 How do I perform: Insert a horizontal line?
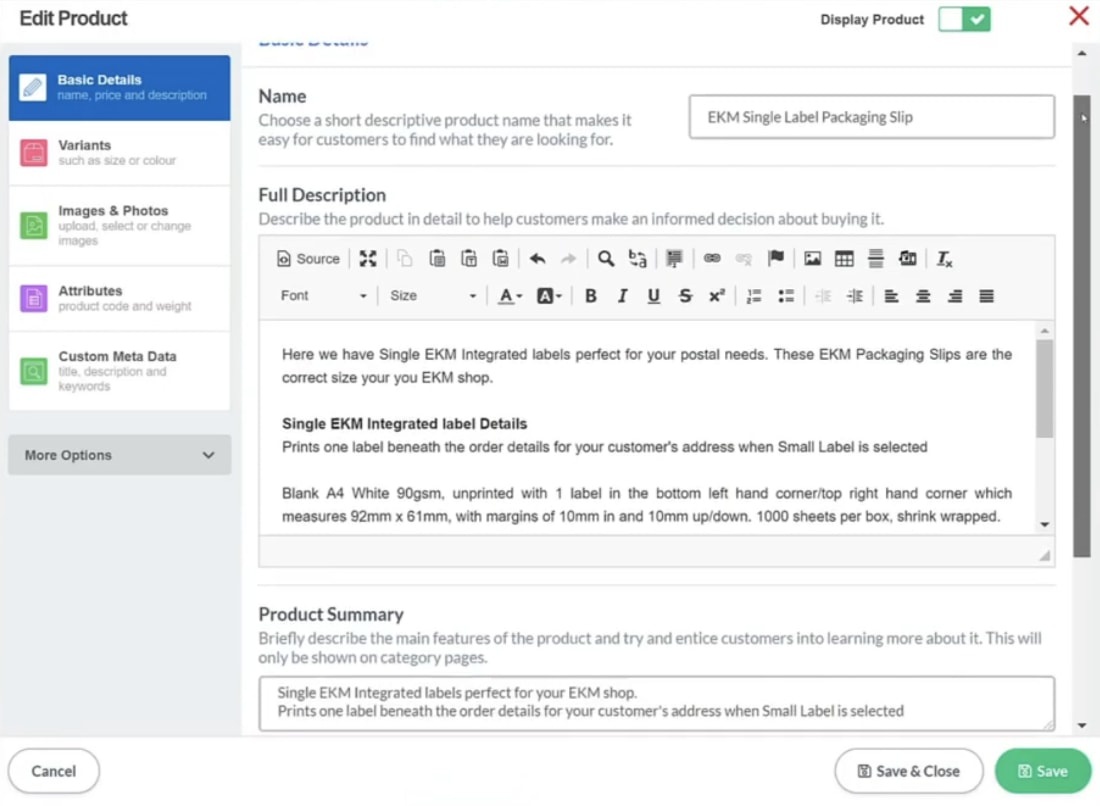tap(876, 259)
